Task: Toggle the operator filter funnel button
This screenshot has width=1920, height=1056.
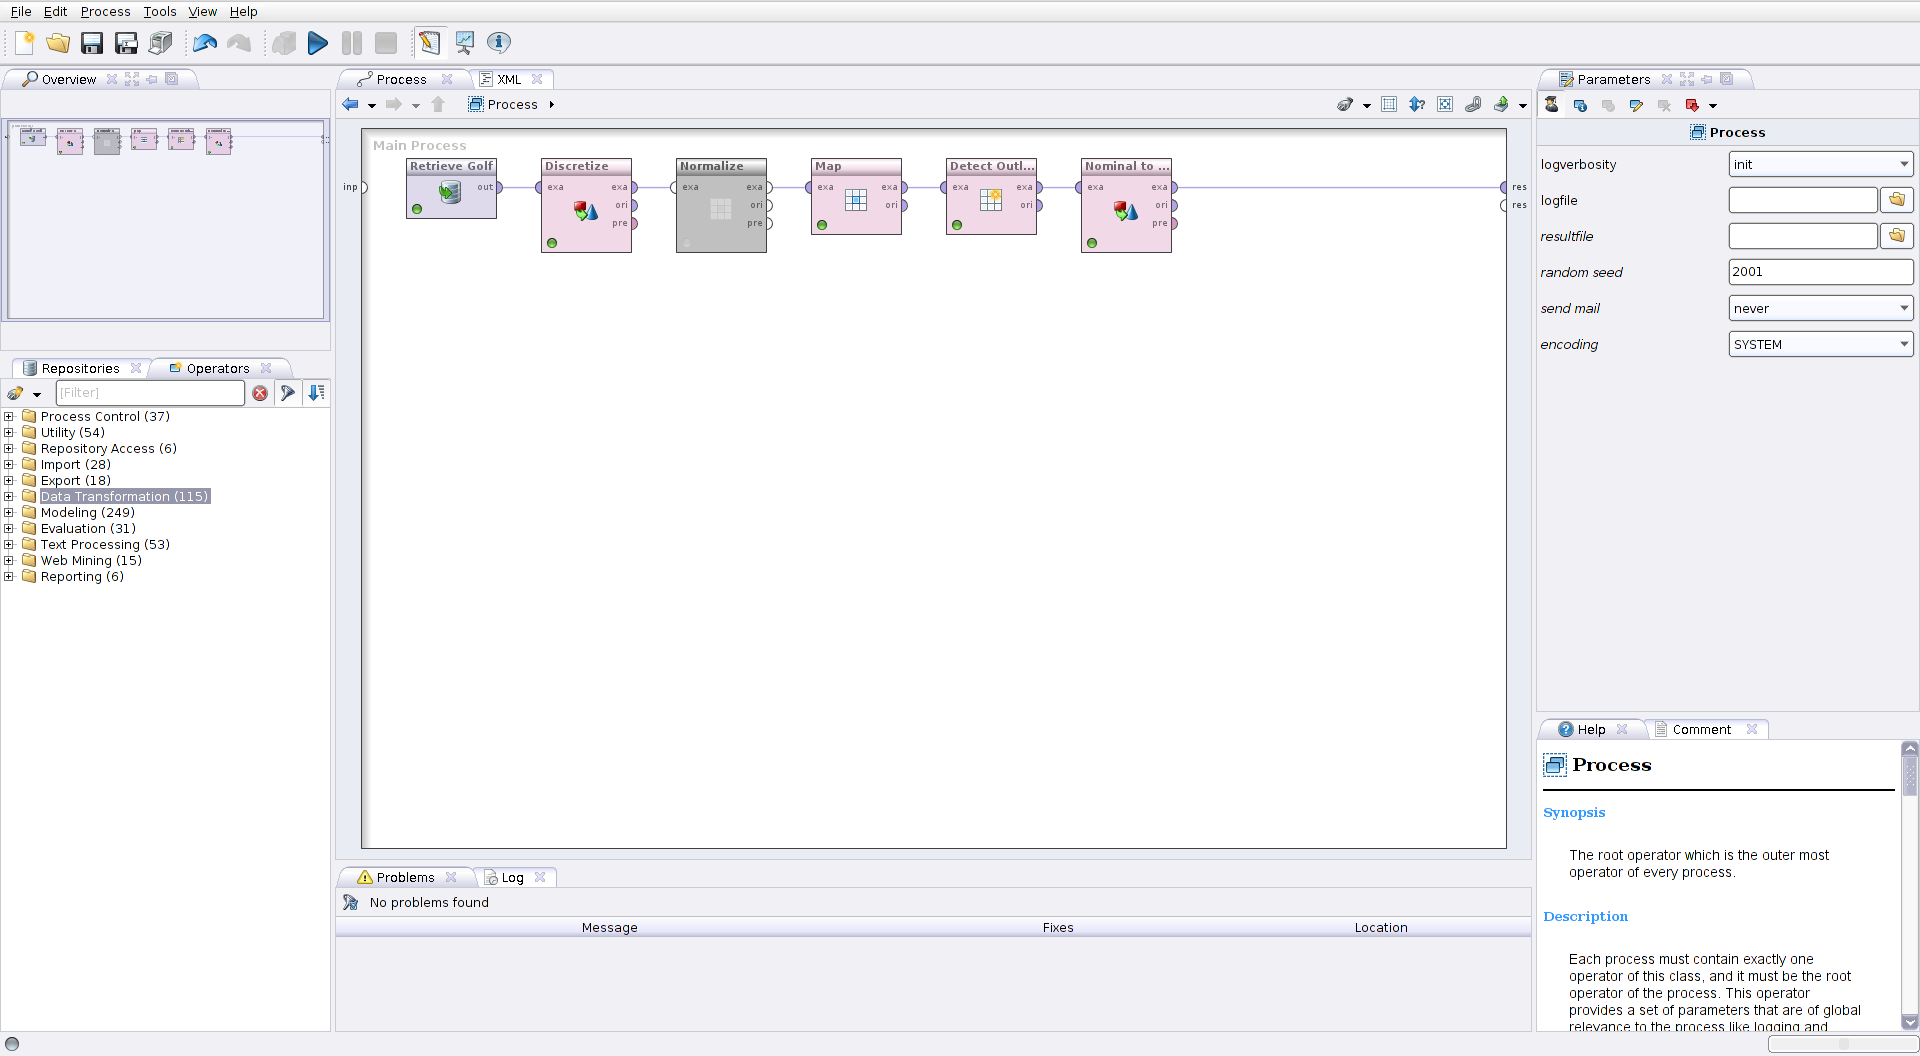Action: coord(288,393)
